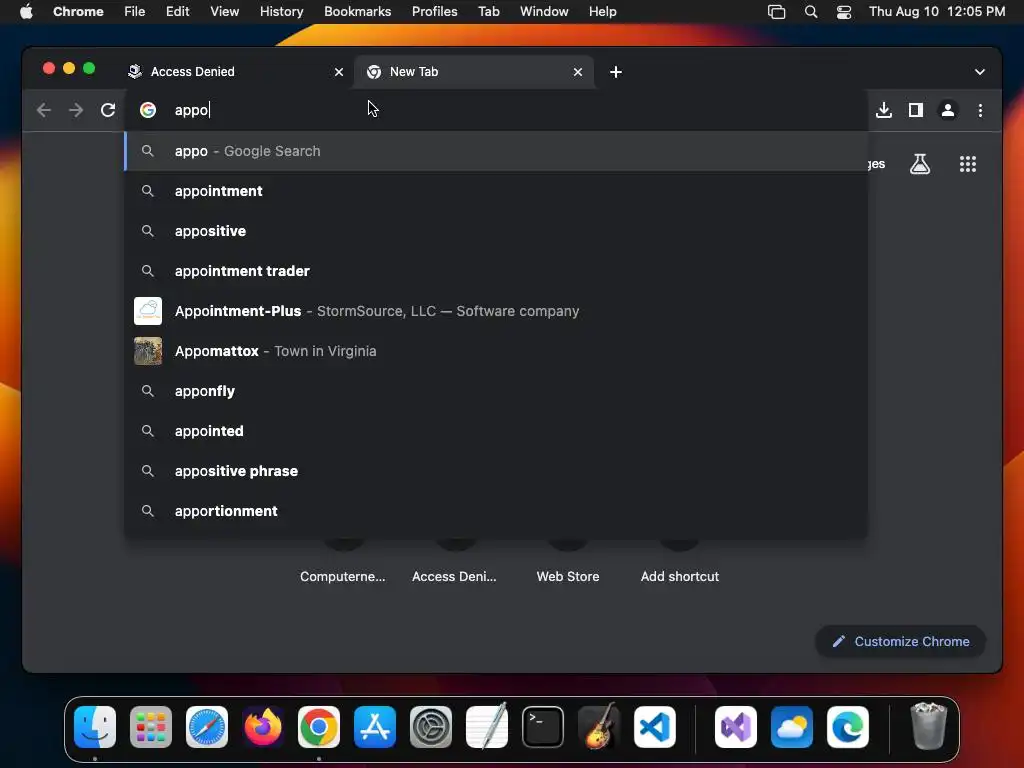The width and height of the screenshot is (1024, 768).
Task: Open Terminal from the Dock
Action: pos(543,727)
